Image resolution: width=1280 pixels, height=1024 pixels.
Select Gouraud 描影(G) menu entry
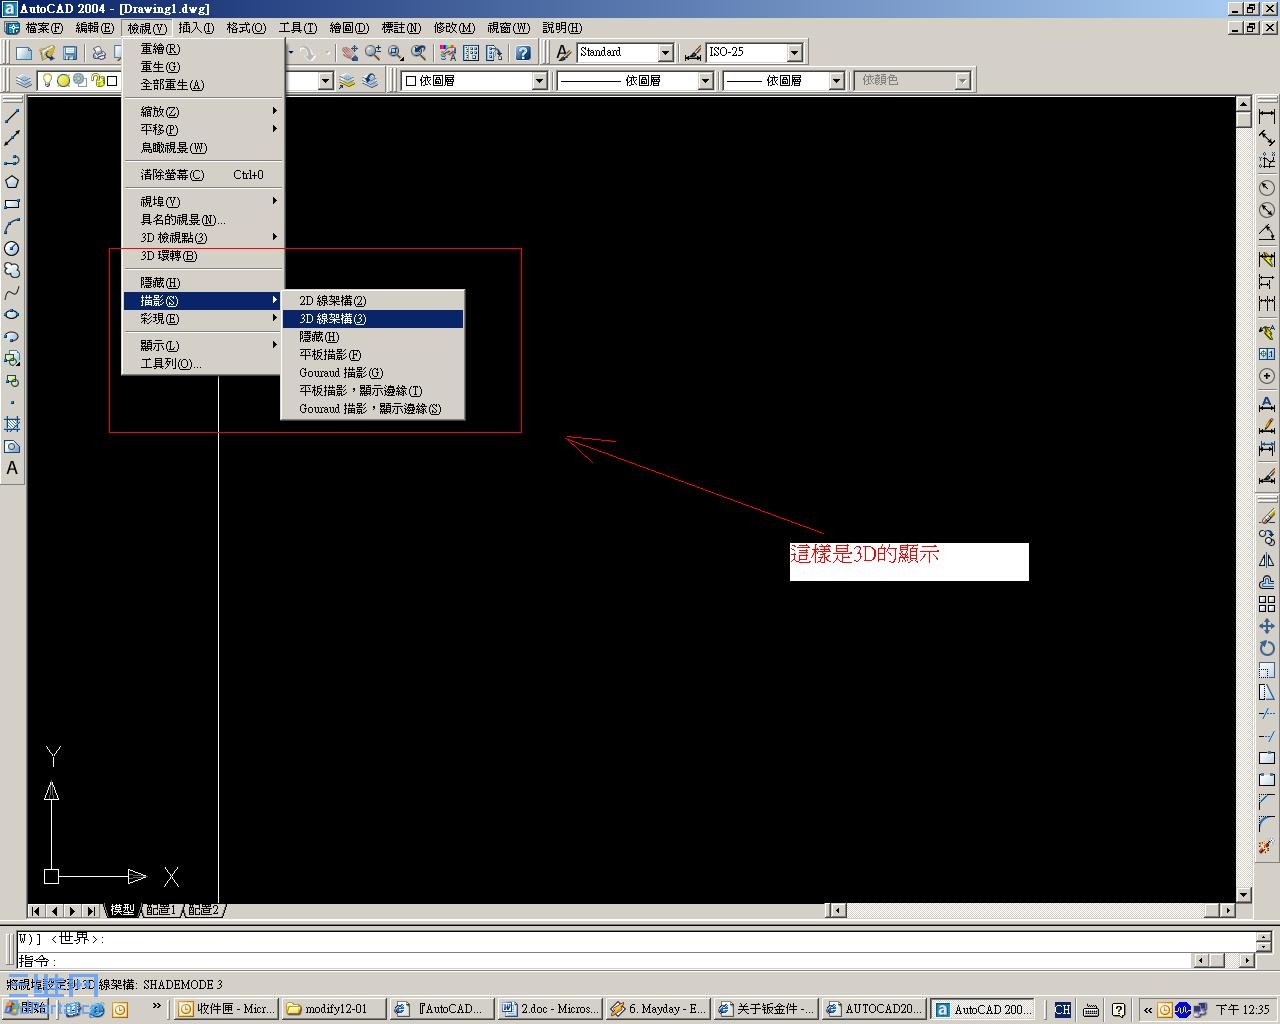[373, 373]
